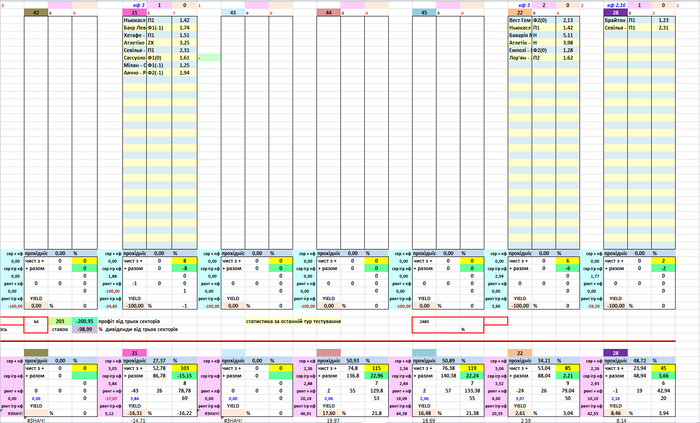The width and height of the screenshot is (700, 423).
Task: Click the yellow cell showing 45
Action: pos(663,368)
